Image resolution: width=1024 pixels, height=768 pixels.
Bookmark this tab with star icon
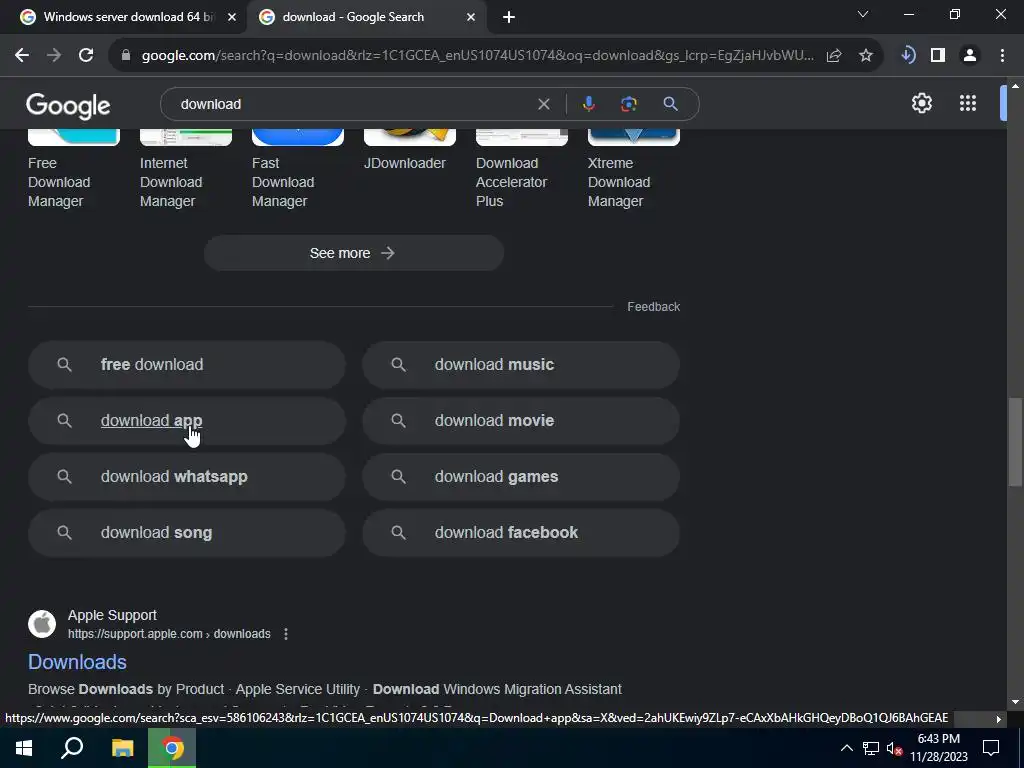point(866,56)
